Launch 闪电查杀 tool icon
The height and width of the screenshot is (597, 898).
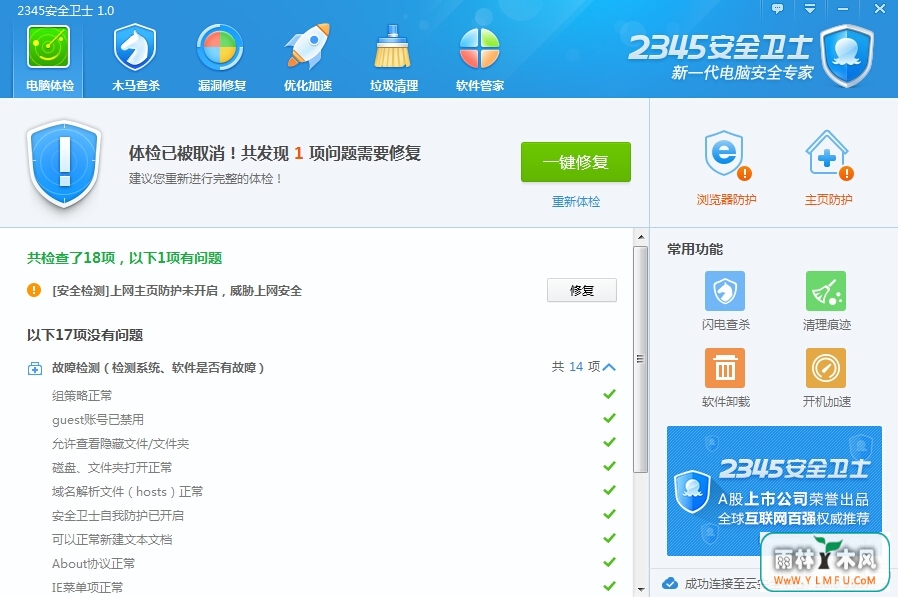(x=725, y=291)
